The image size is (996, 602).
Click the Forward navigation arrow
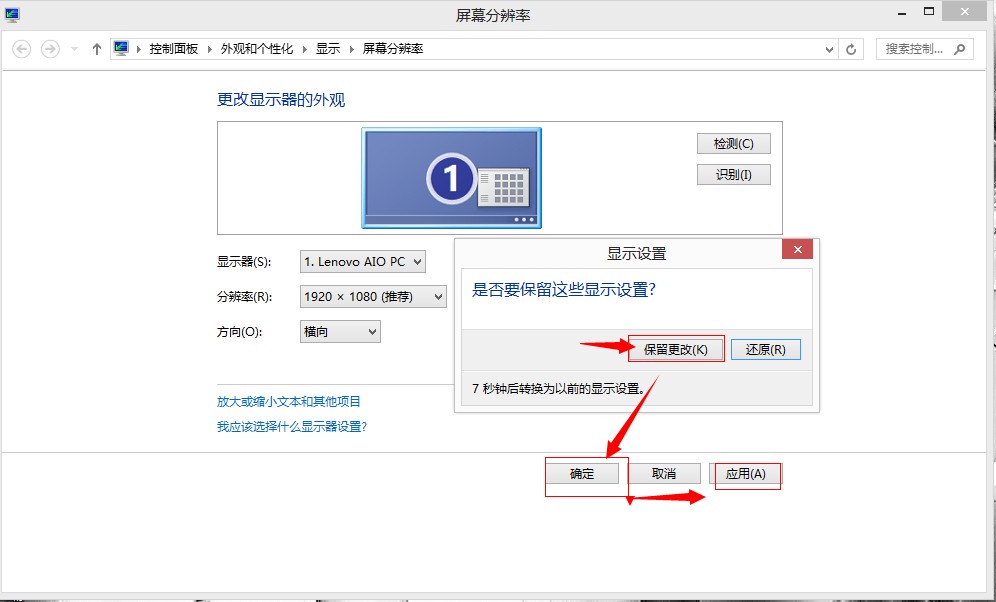coord(50,49)
